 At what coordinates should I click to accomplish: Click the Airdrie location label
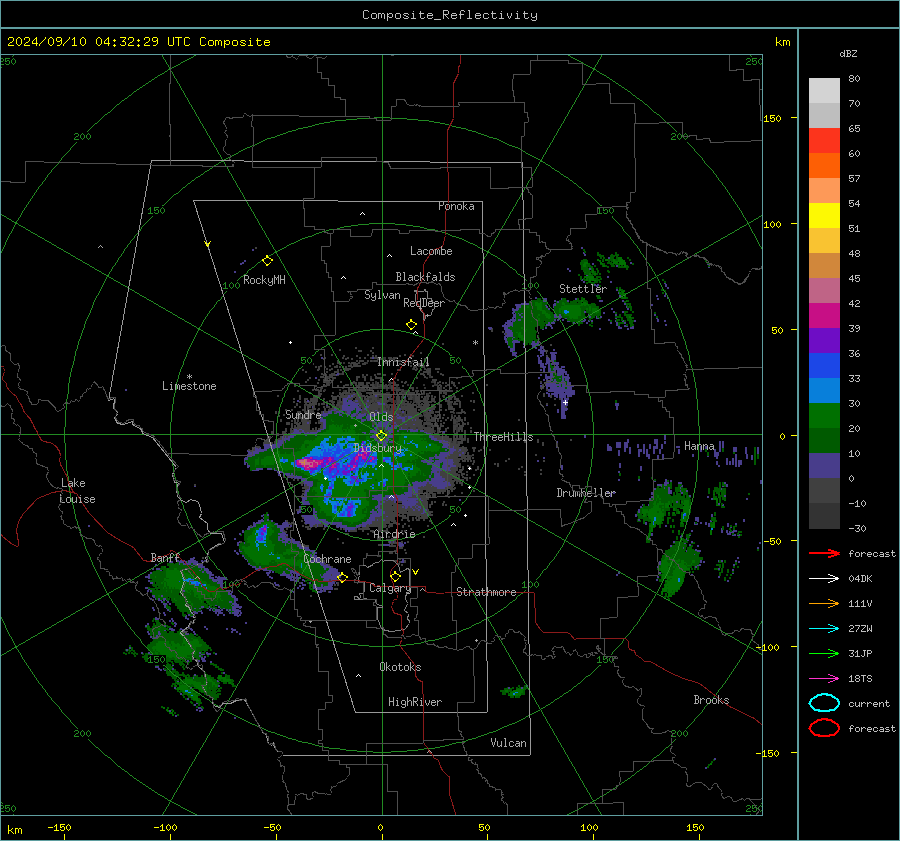(394, 534)
